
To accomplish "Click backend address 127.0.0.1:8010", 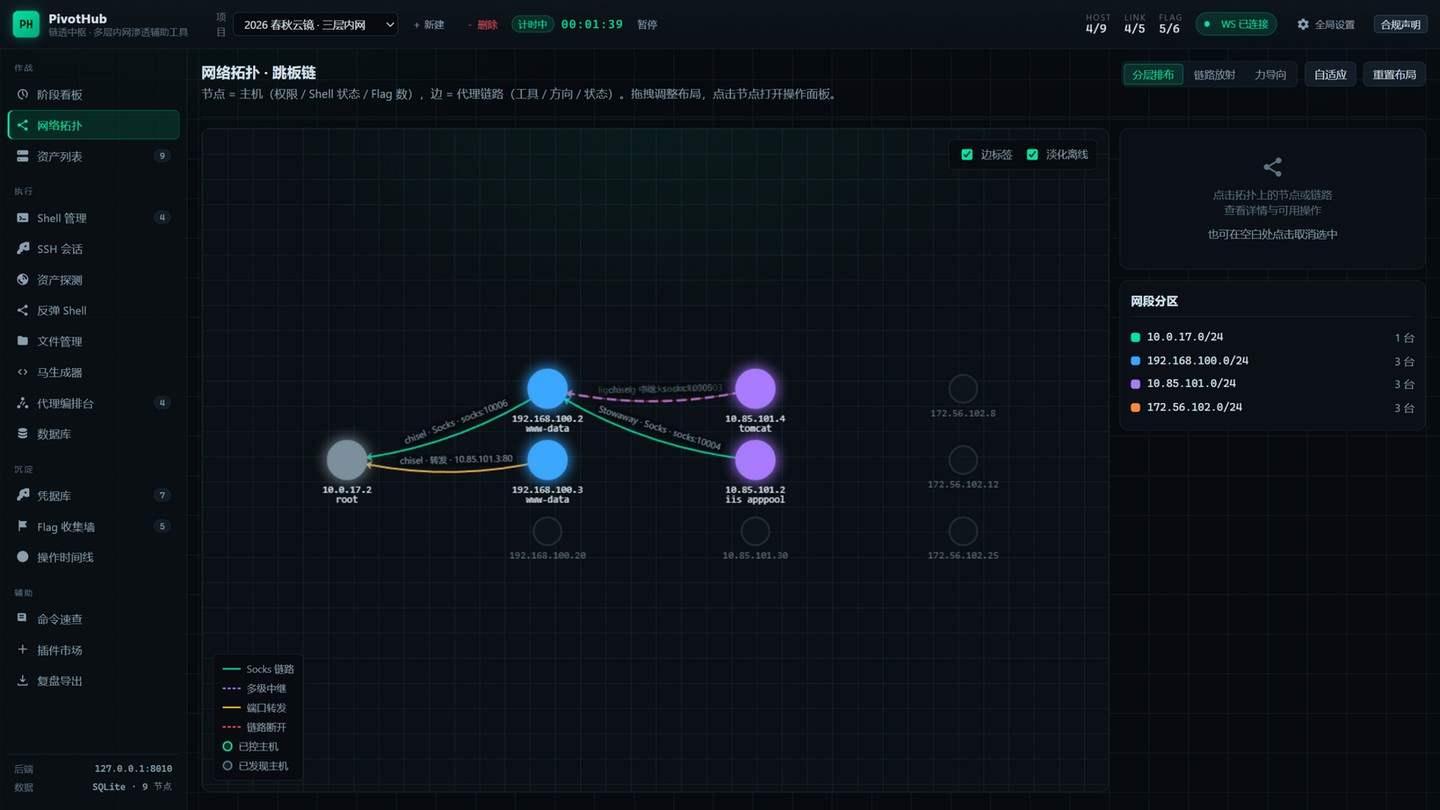I will [x=133, y=769].
